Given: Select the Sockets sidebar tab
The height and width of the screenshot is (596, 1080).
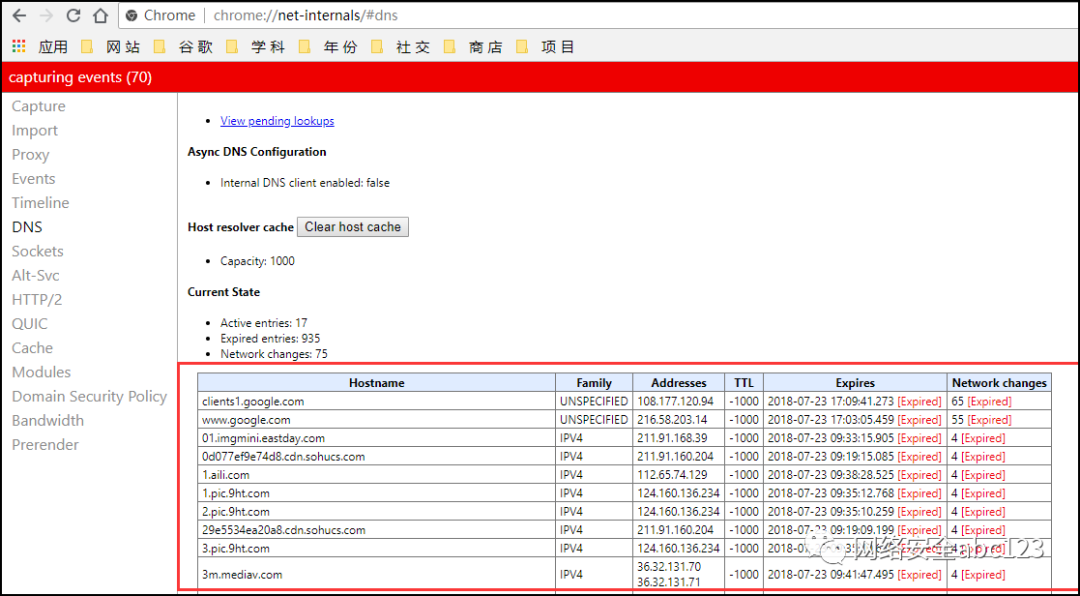Looking at the screenshot, I should pyautogui.click(x=37, y=251).
